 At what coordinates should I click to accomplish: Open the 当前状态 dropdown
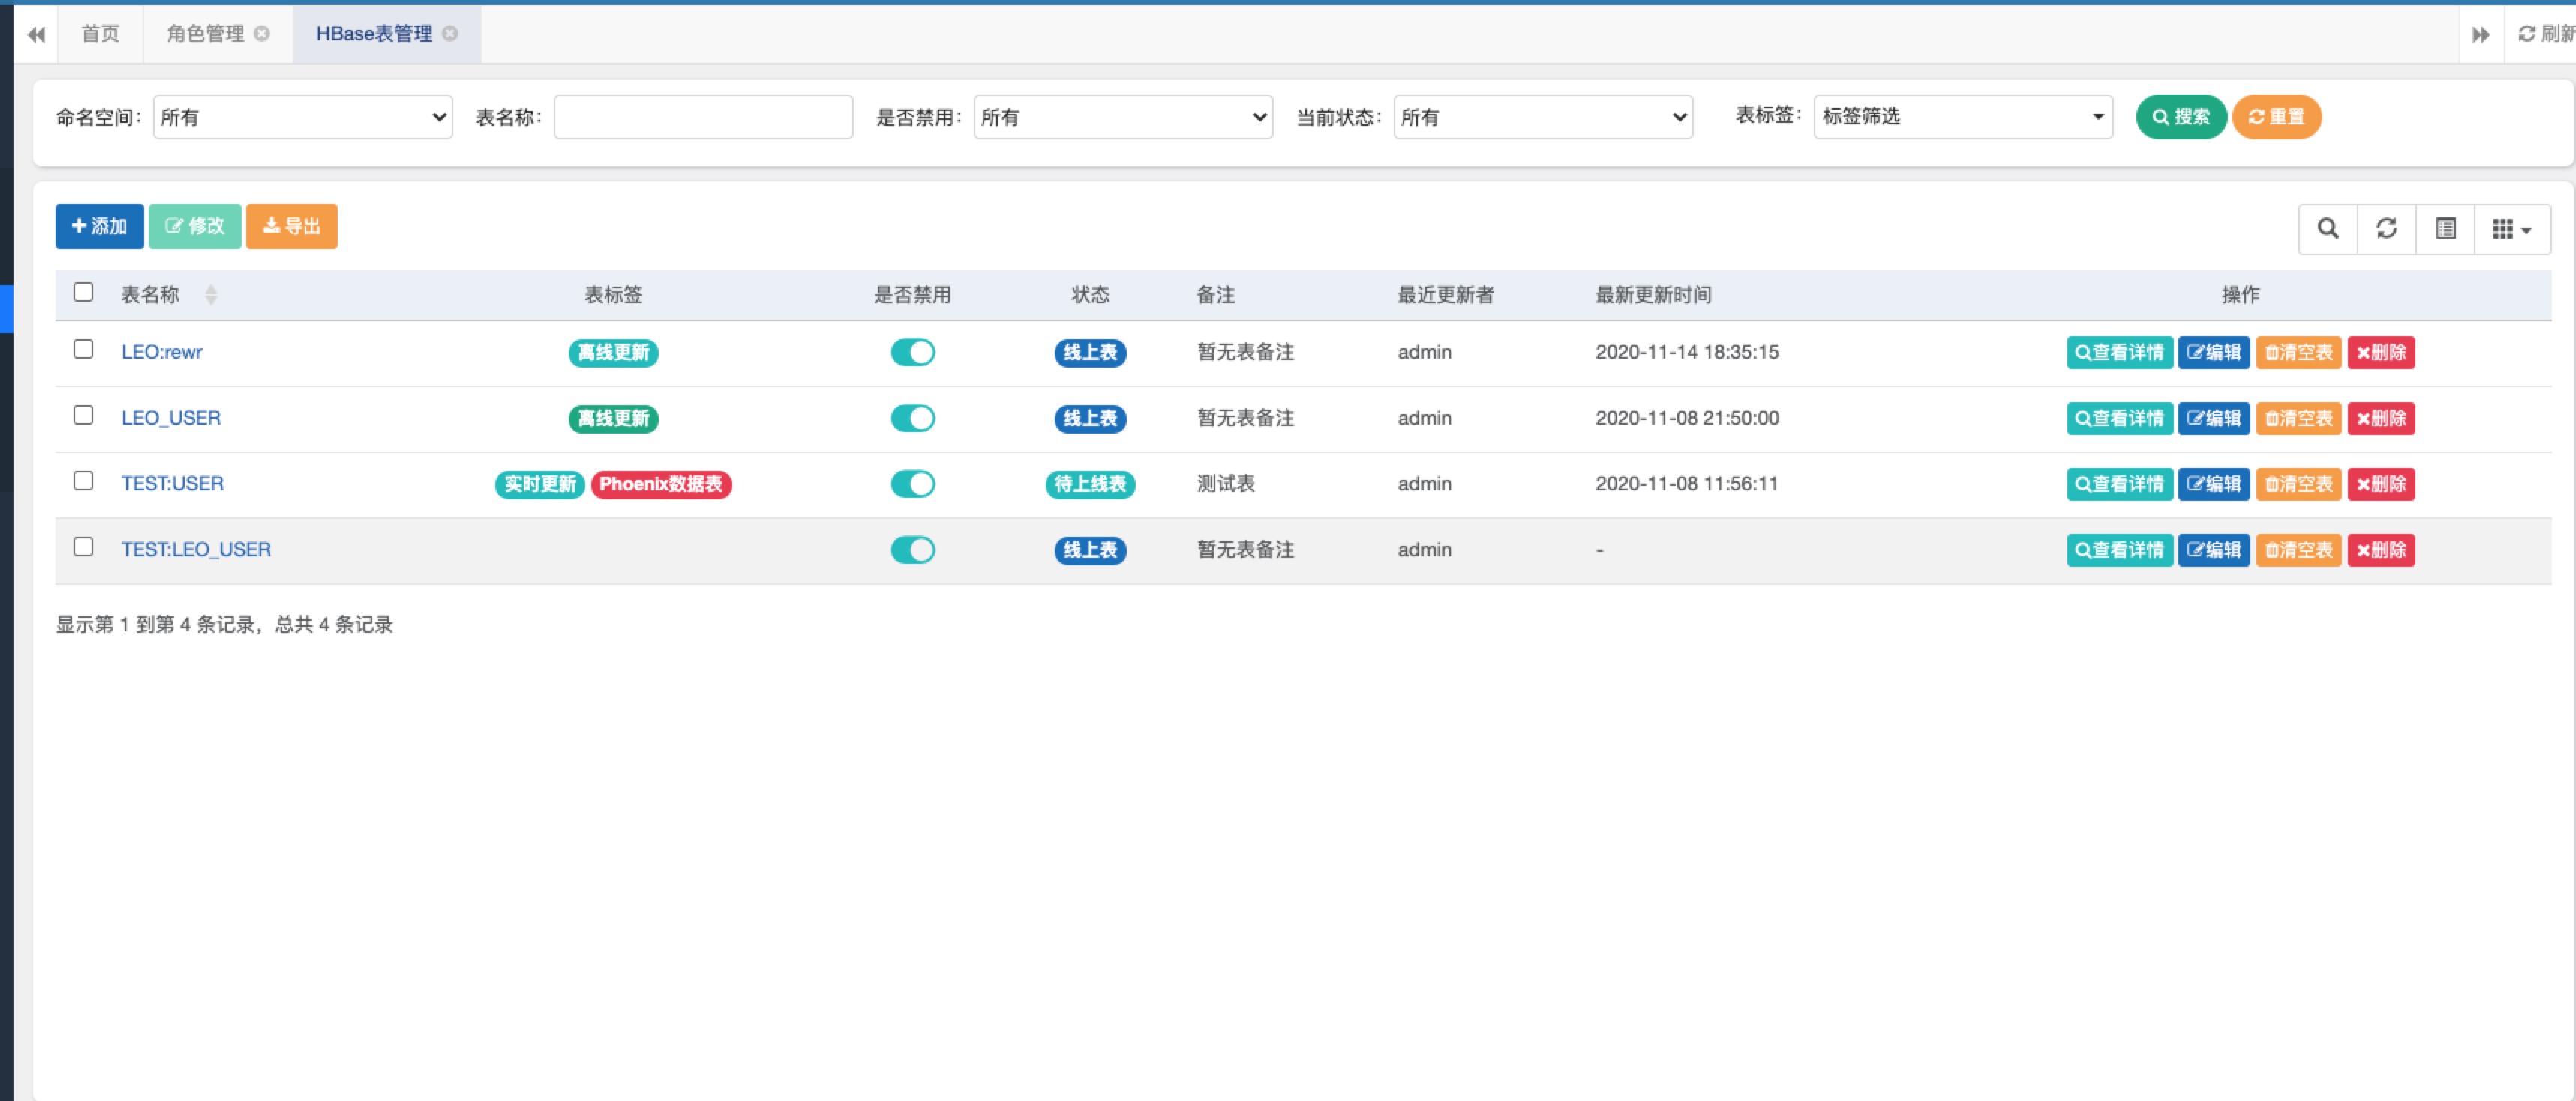tap(1542, 118)
